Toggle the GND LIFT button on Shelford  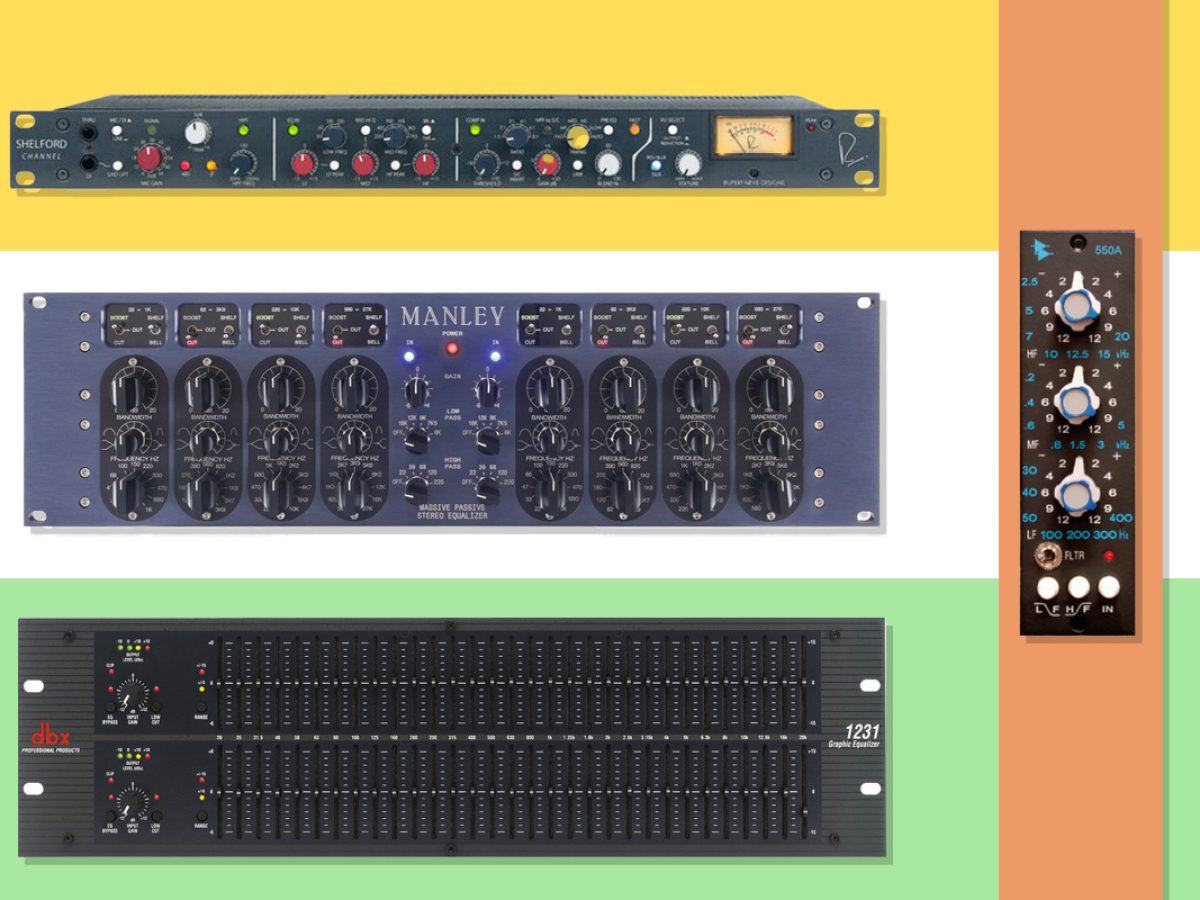tap(117, 165)
